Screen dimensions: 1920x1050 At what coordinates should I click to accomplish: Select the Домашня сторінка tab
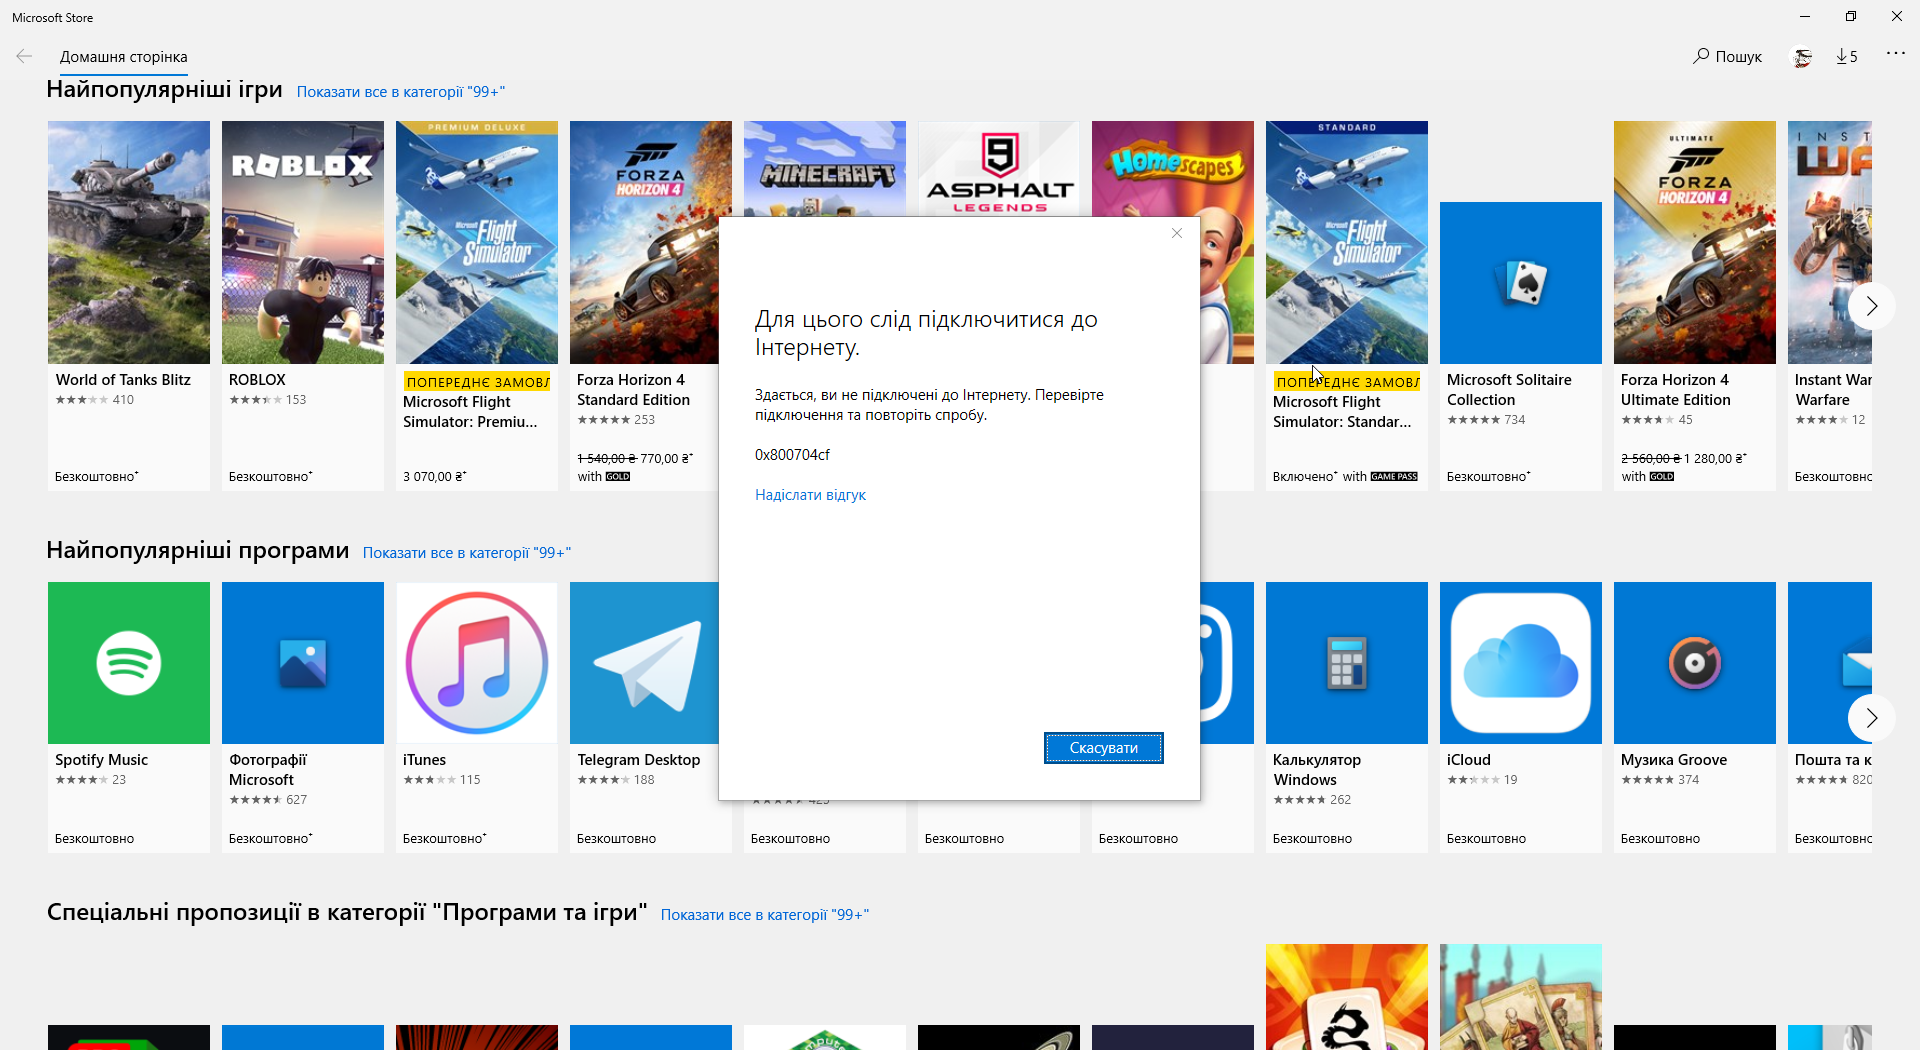123,57
